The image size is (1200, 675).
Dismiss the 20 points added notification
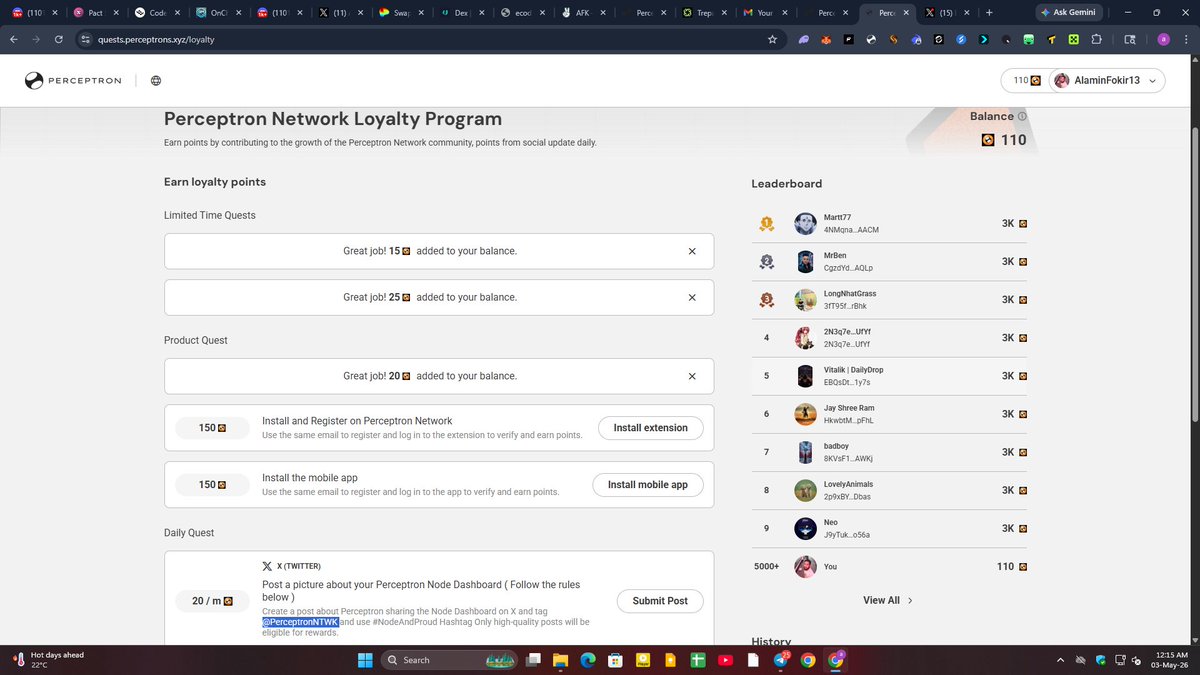pyautogui.click(x=692, y=376)
